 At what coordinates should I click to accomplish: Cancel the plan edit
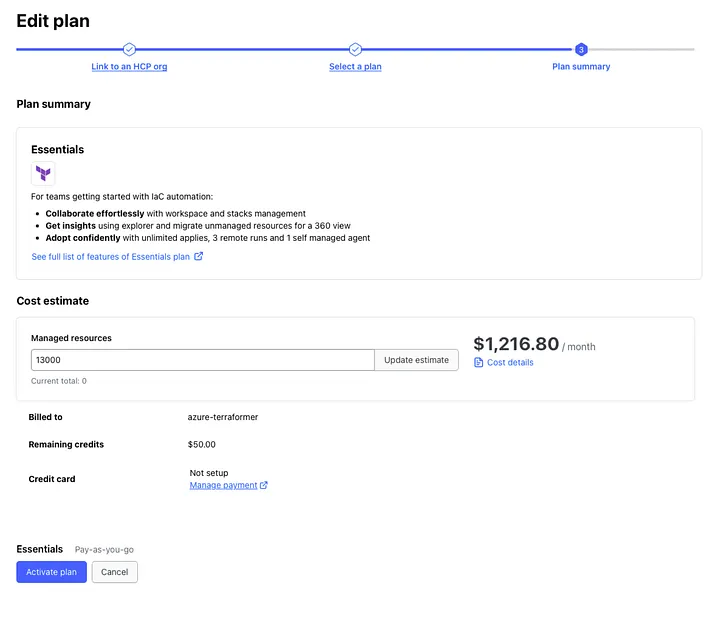click(114, 572)
